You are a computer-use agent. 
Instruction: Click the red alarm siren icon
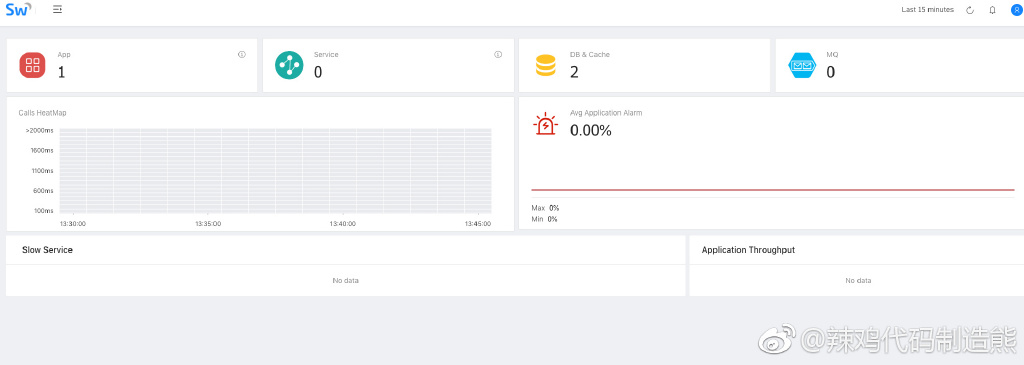tap(545, 123)
